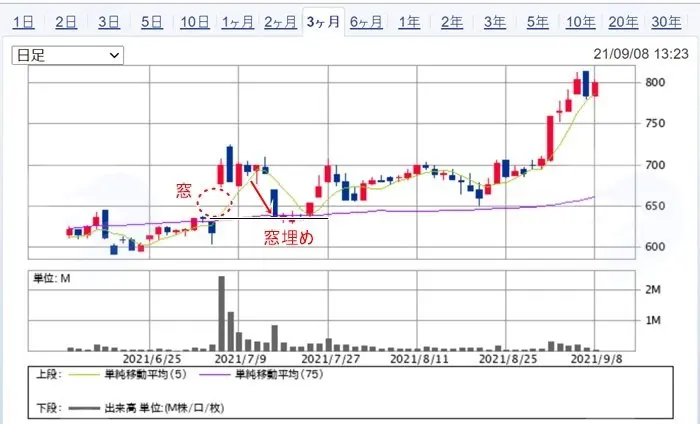Click the dashed circle 窓 gap marker
700x424 pixels.
(215, 202)
